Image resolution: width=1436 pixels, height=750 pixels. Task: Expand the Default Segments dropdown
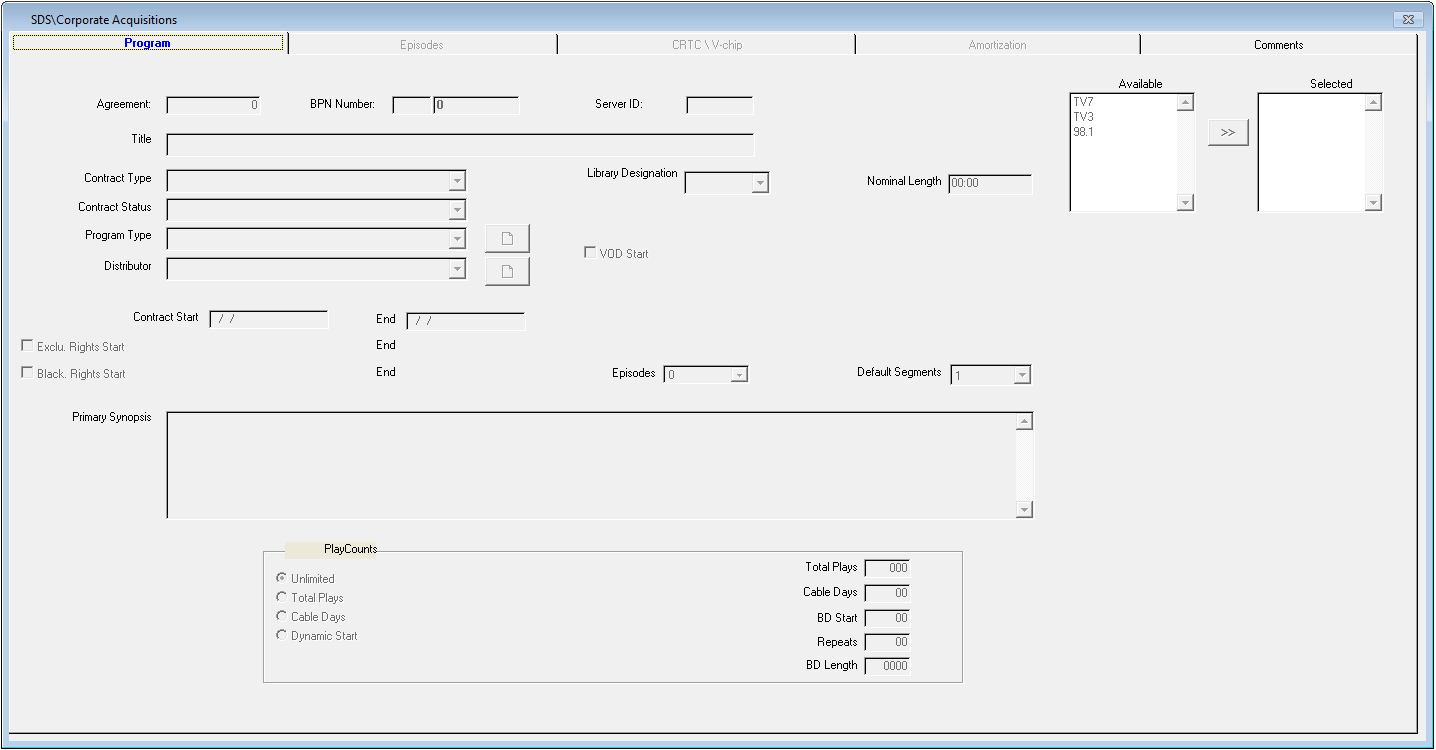[x=1021, y=375]
